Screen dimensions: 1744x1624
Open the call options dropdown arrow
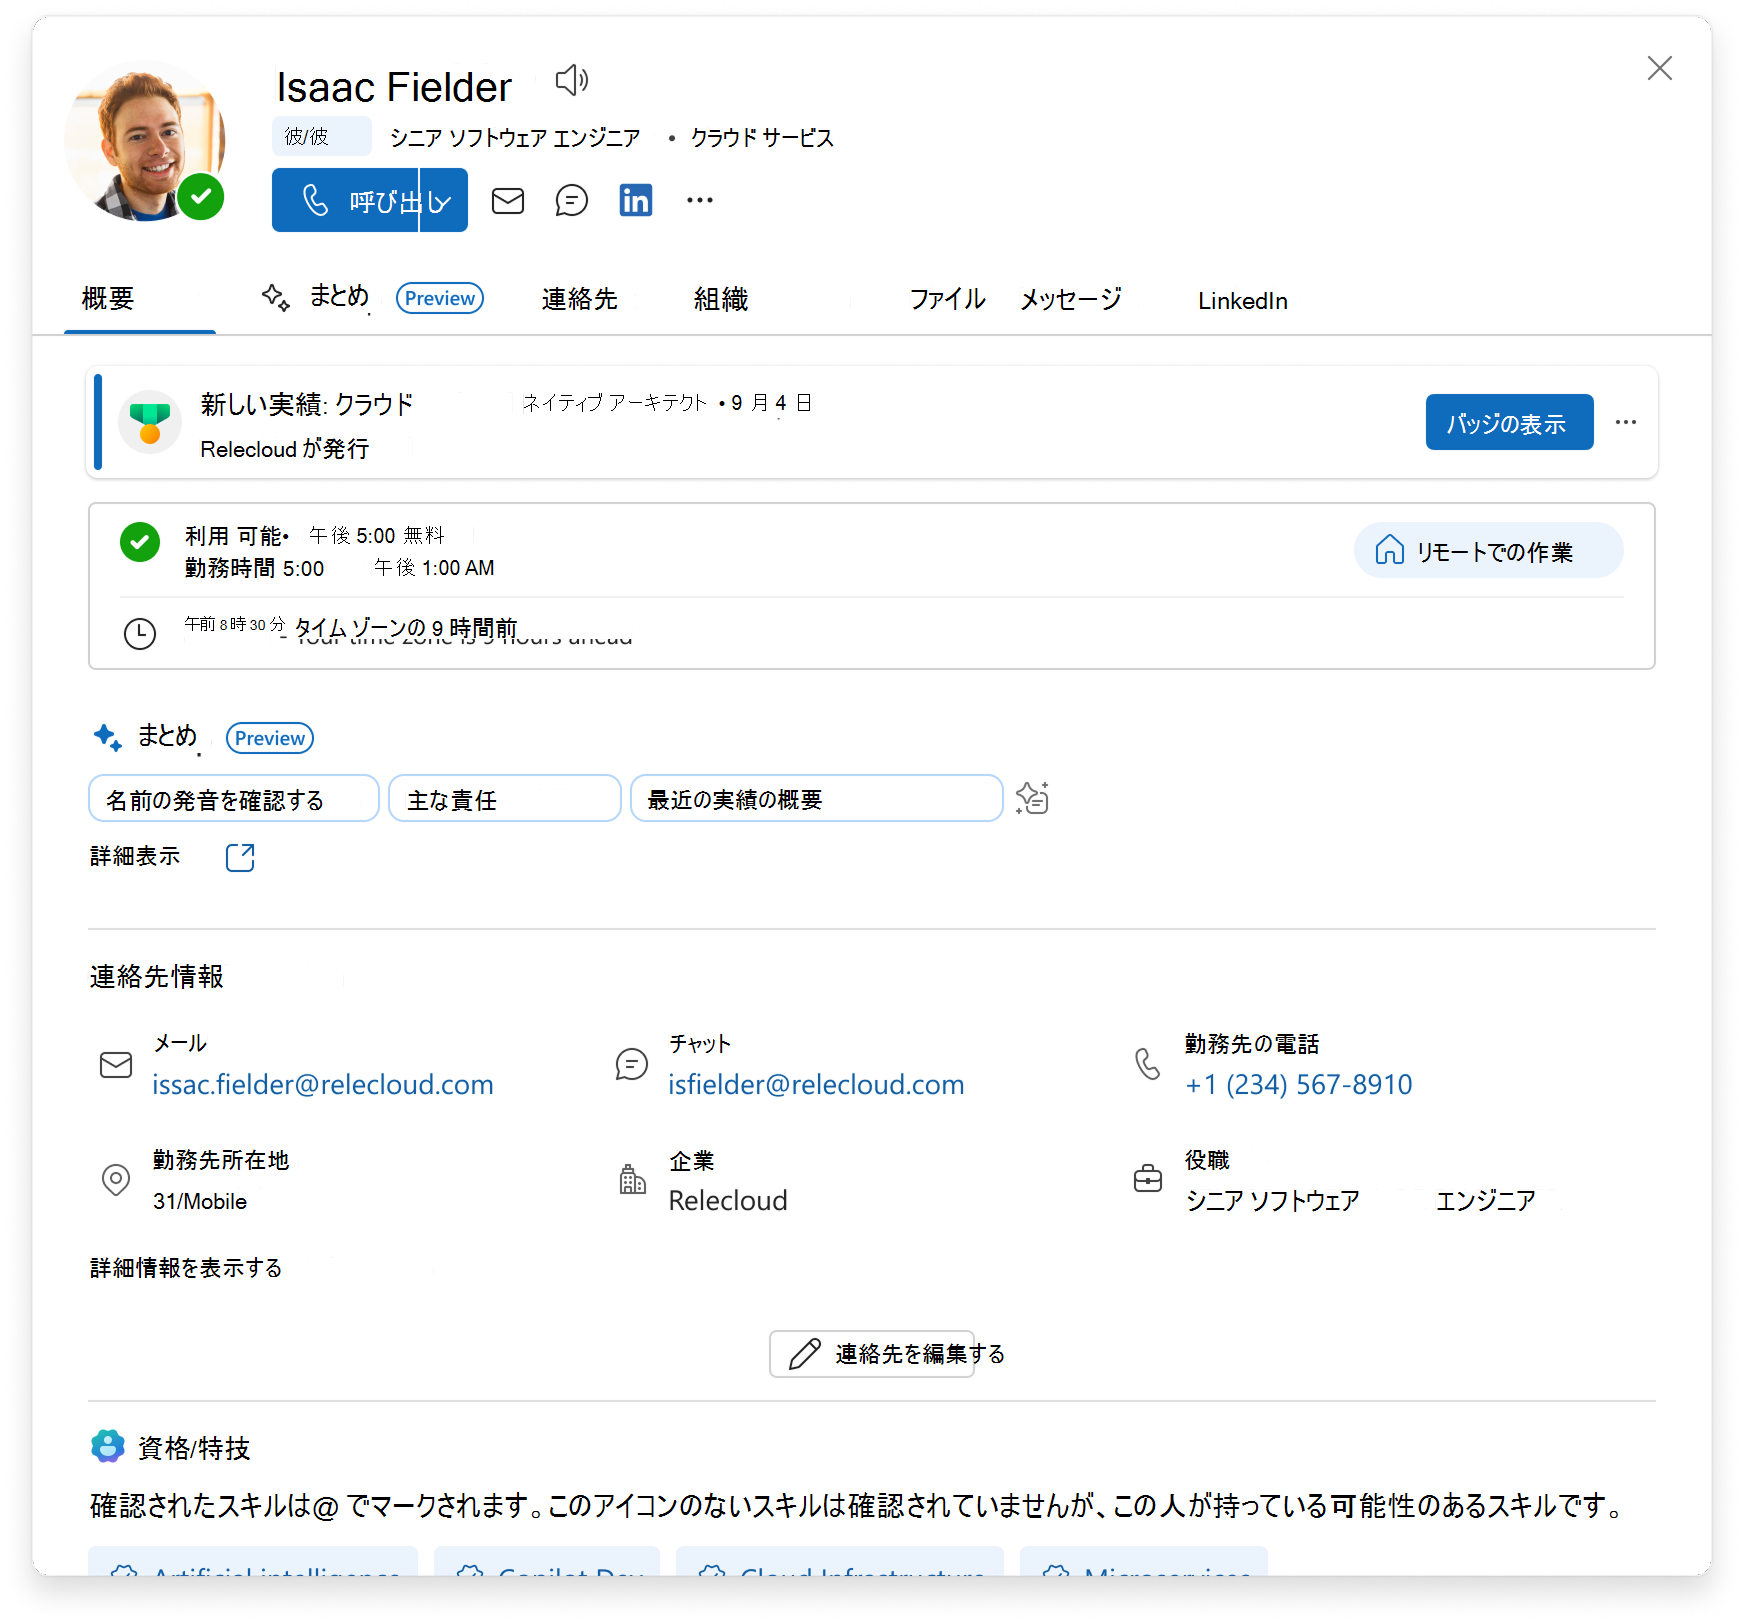(444, 200)
